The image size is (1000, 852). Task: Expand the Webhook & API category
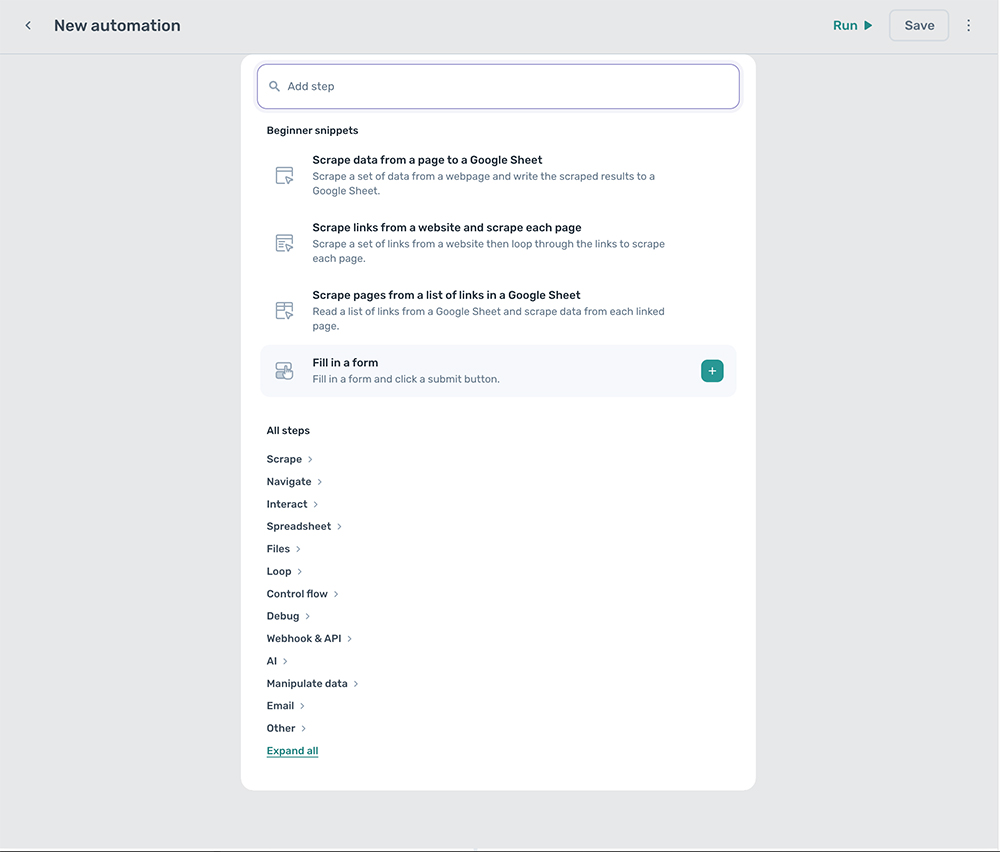pos(309,638)
